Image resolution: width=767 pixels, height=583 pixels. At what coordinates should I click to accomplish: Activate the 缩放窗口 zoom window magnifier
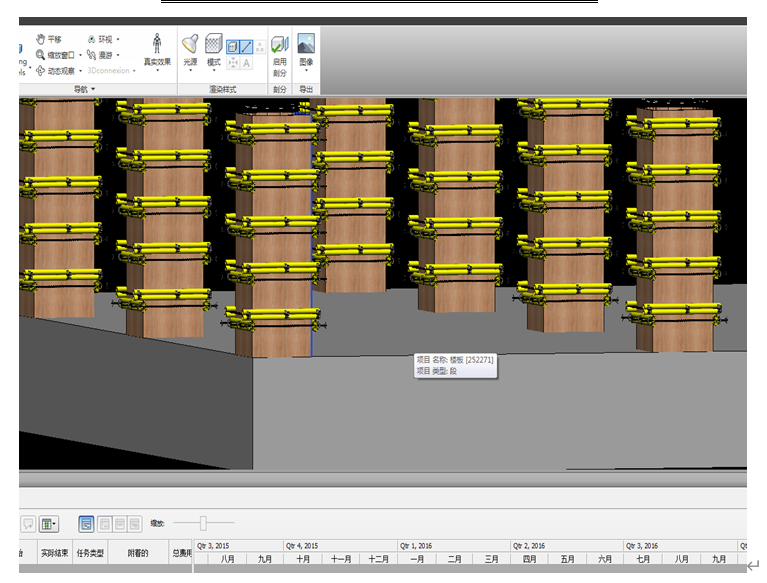tap(55, 55)
